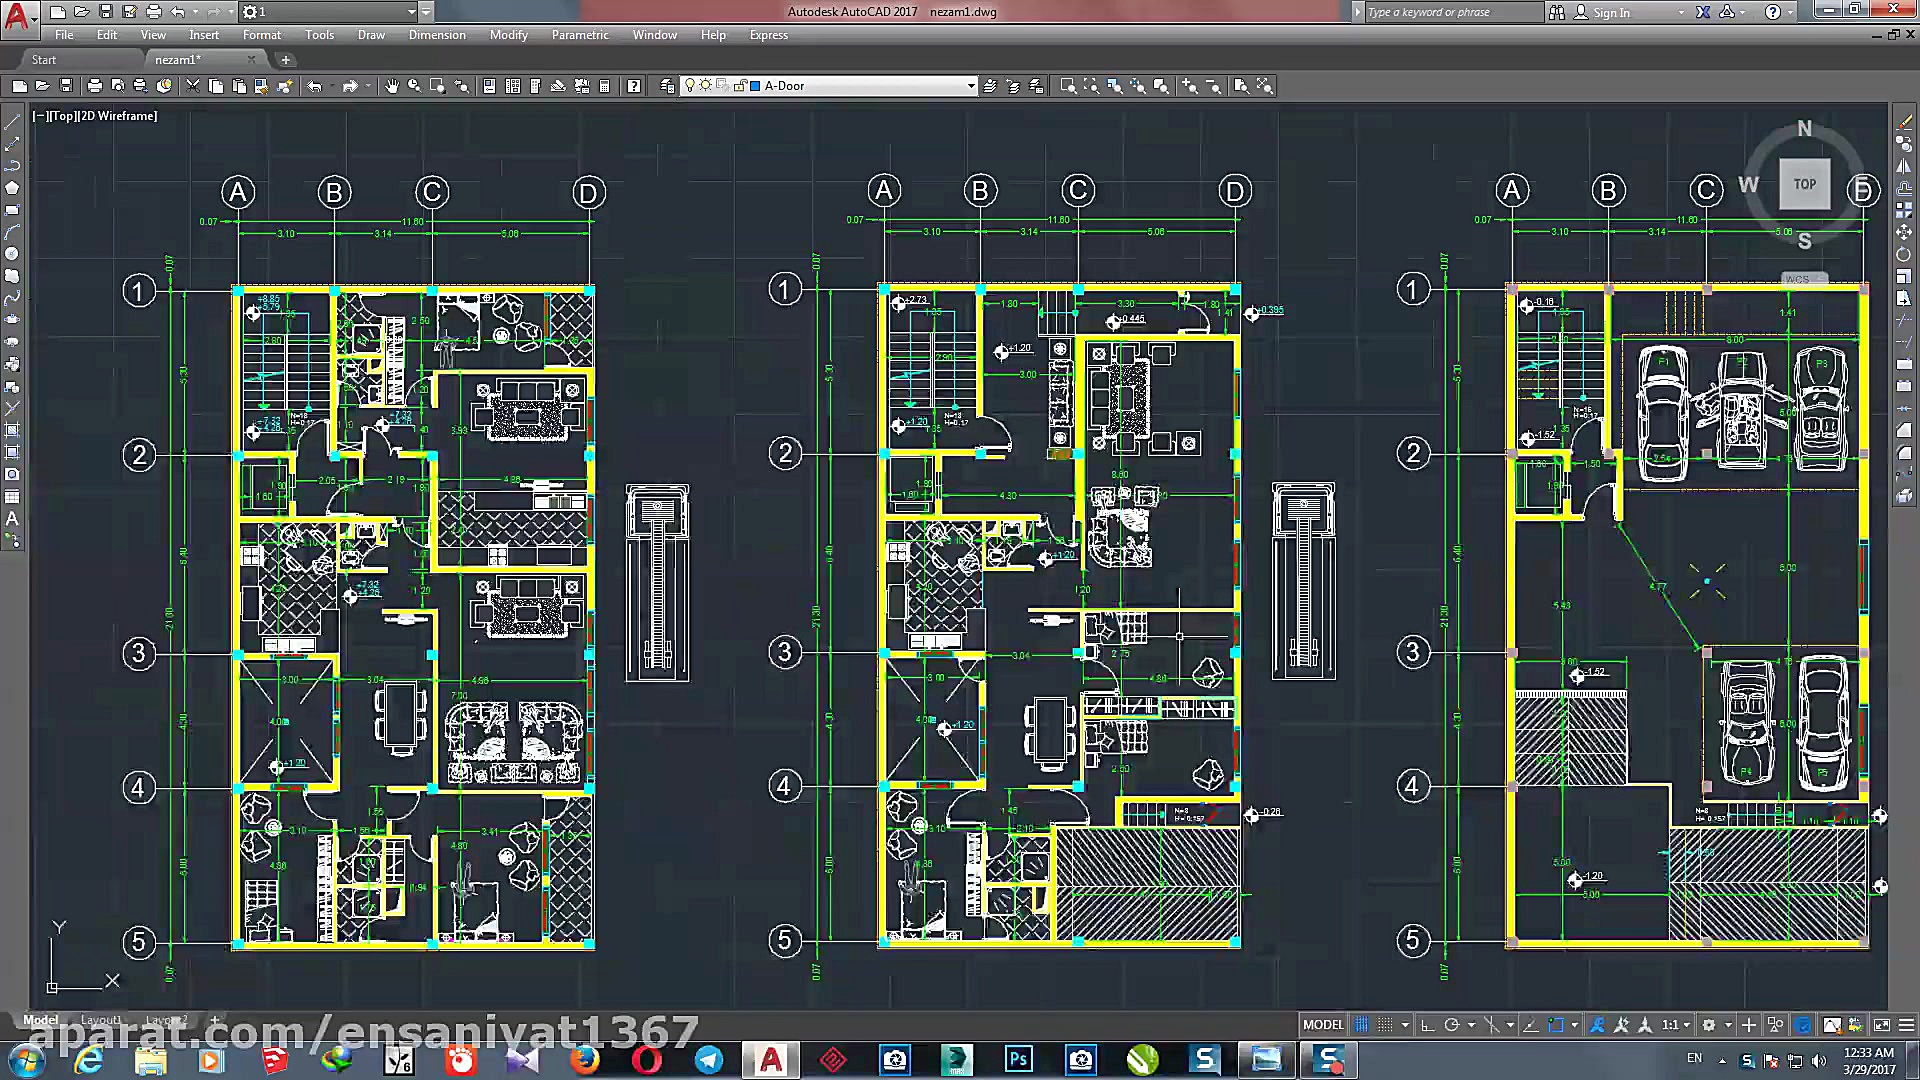Select the Multiline Text tool
Screen dimensions: 1920x1080
pyautogui.click(x=12, y=519)
